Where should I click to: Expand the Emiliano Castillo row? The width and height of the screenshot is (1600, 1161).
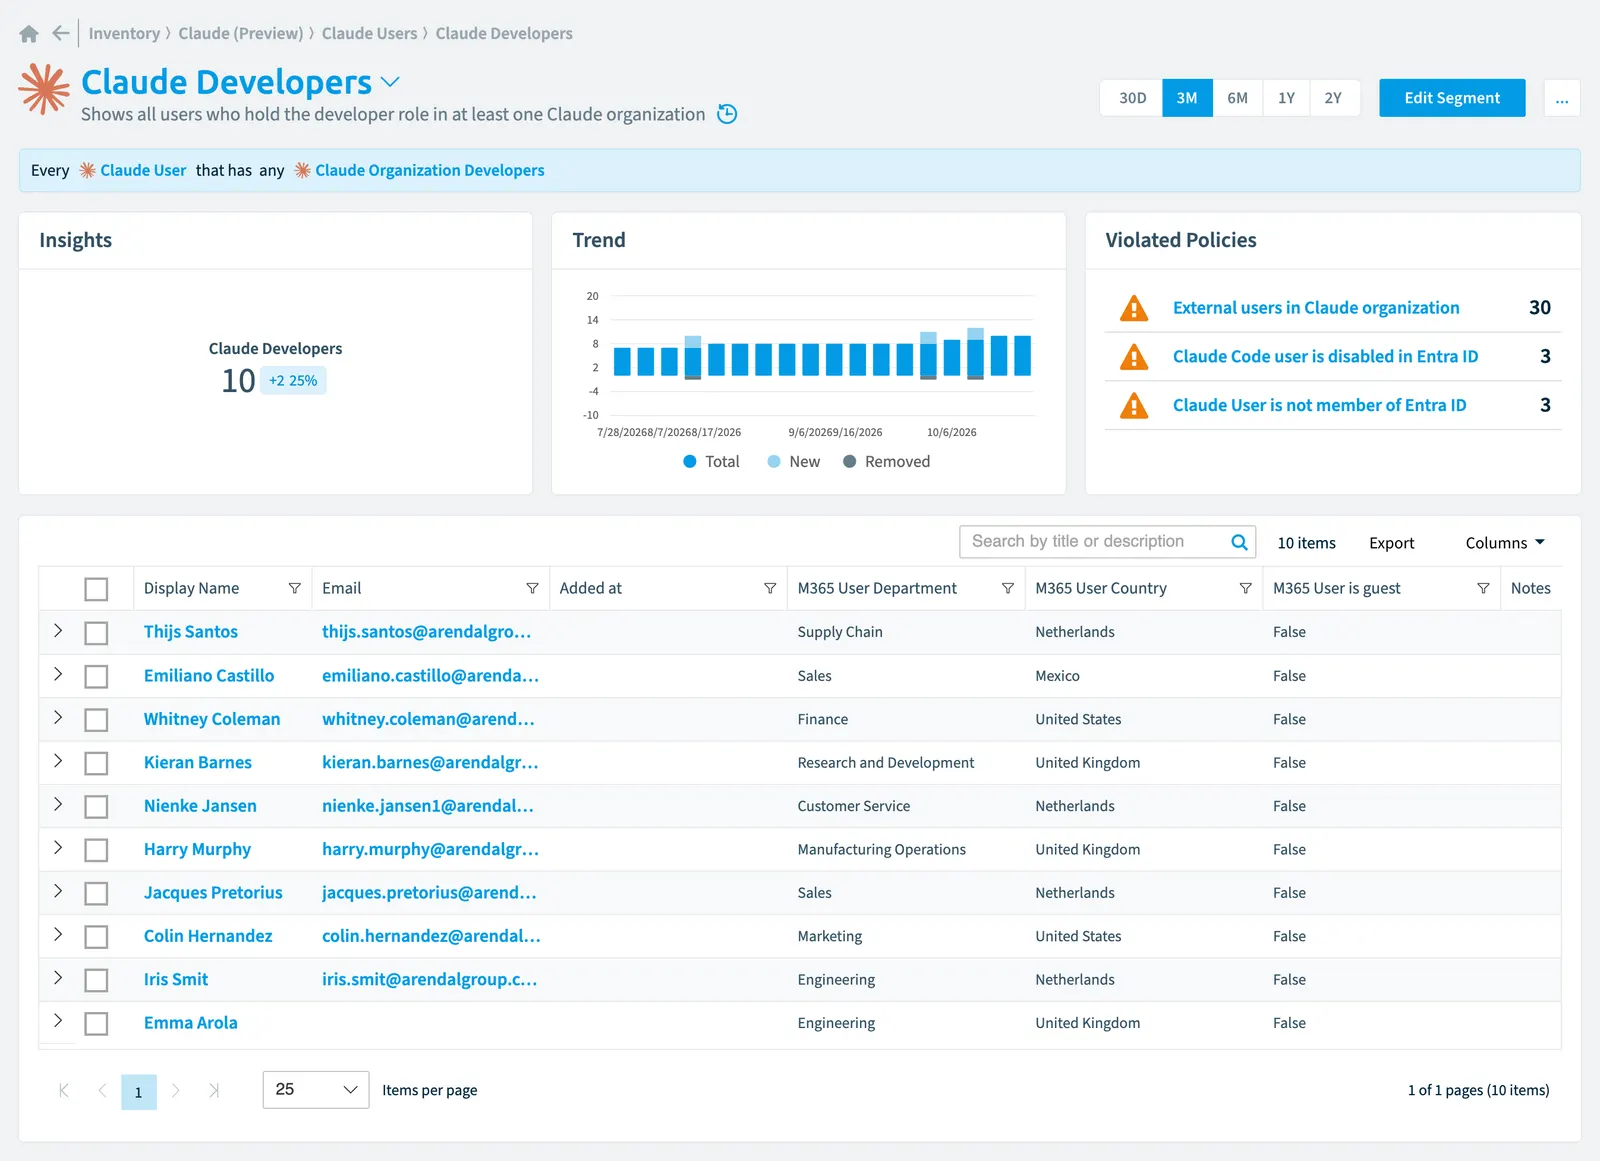58,674
